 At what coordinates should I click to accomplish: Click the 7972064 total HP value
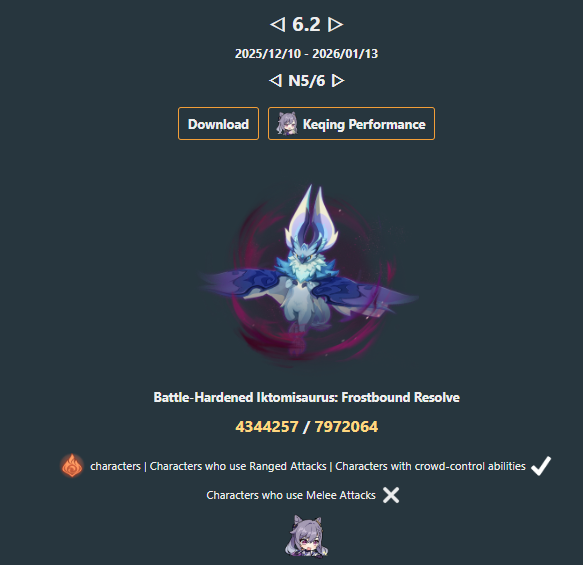(x=346, y=427)
